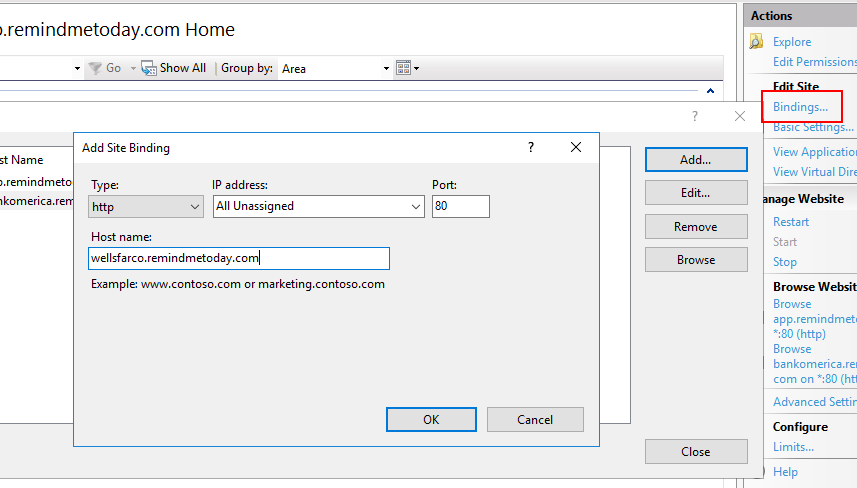
Task: Click the blue Help icon in Actions
Action: [x=756, y=471]
